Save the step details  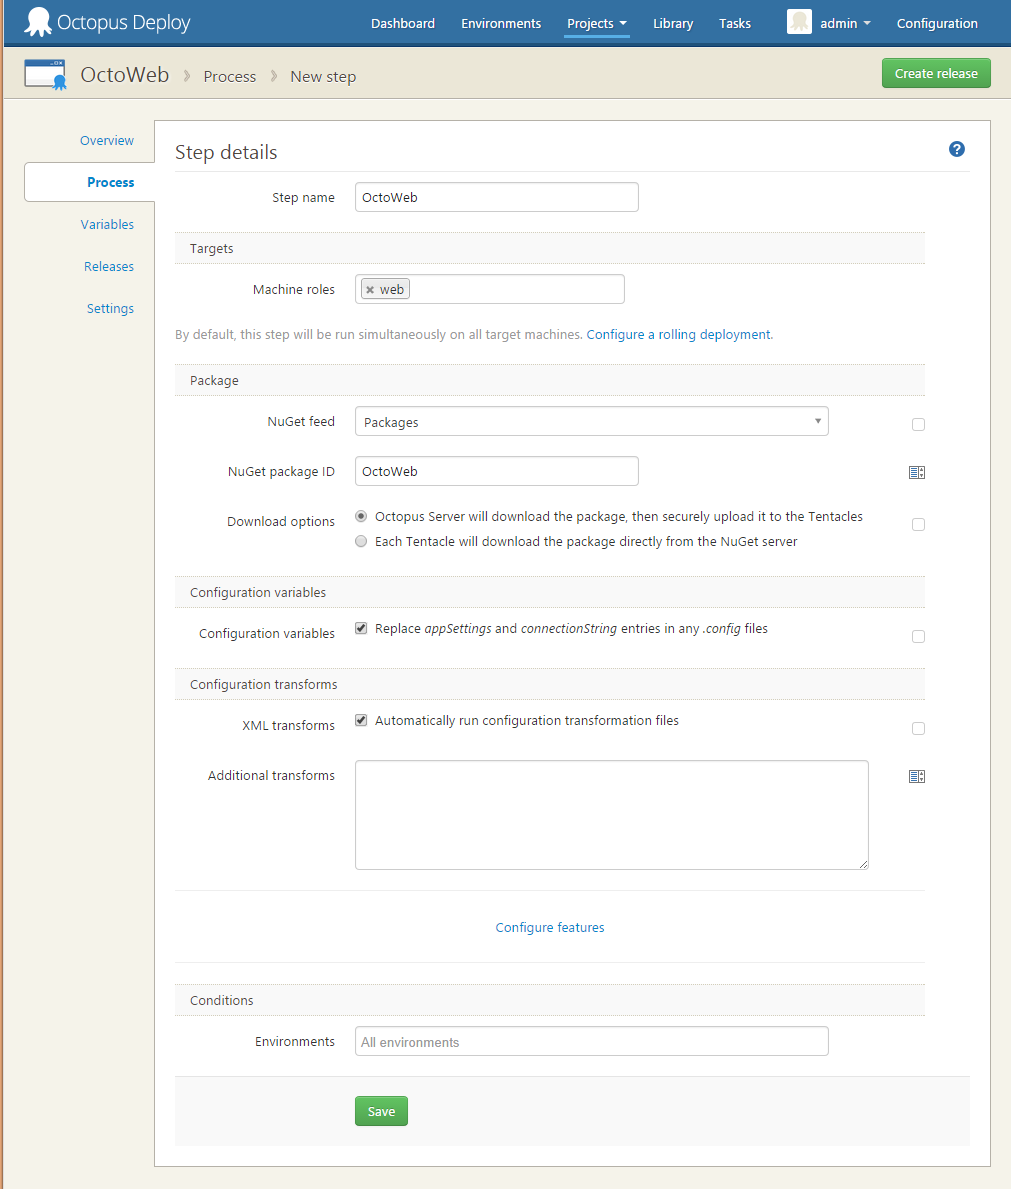pyautogui.click(x=381, y=1111)
